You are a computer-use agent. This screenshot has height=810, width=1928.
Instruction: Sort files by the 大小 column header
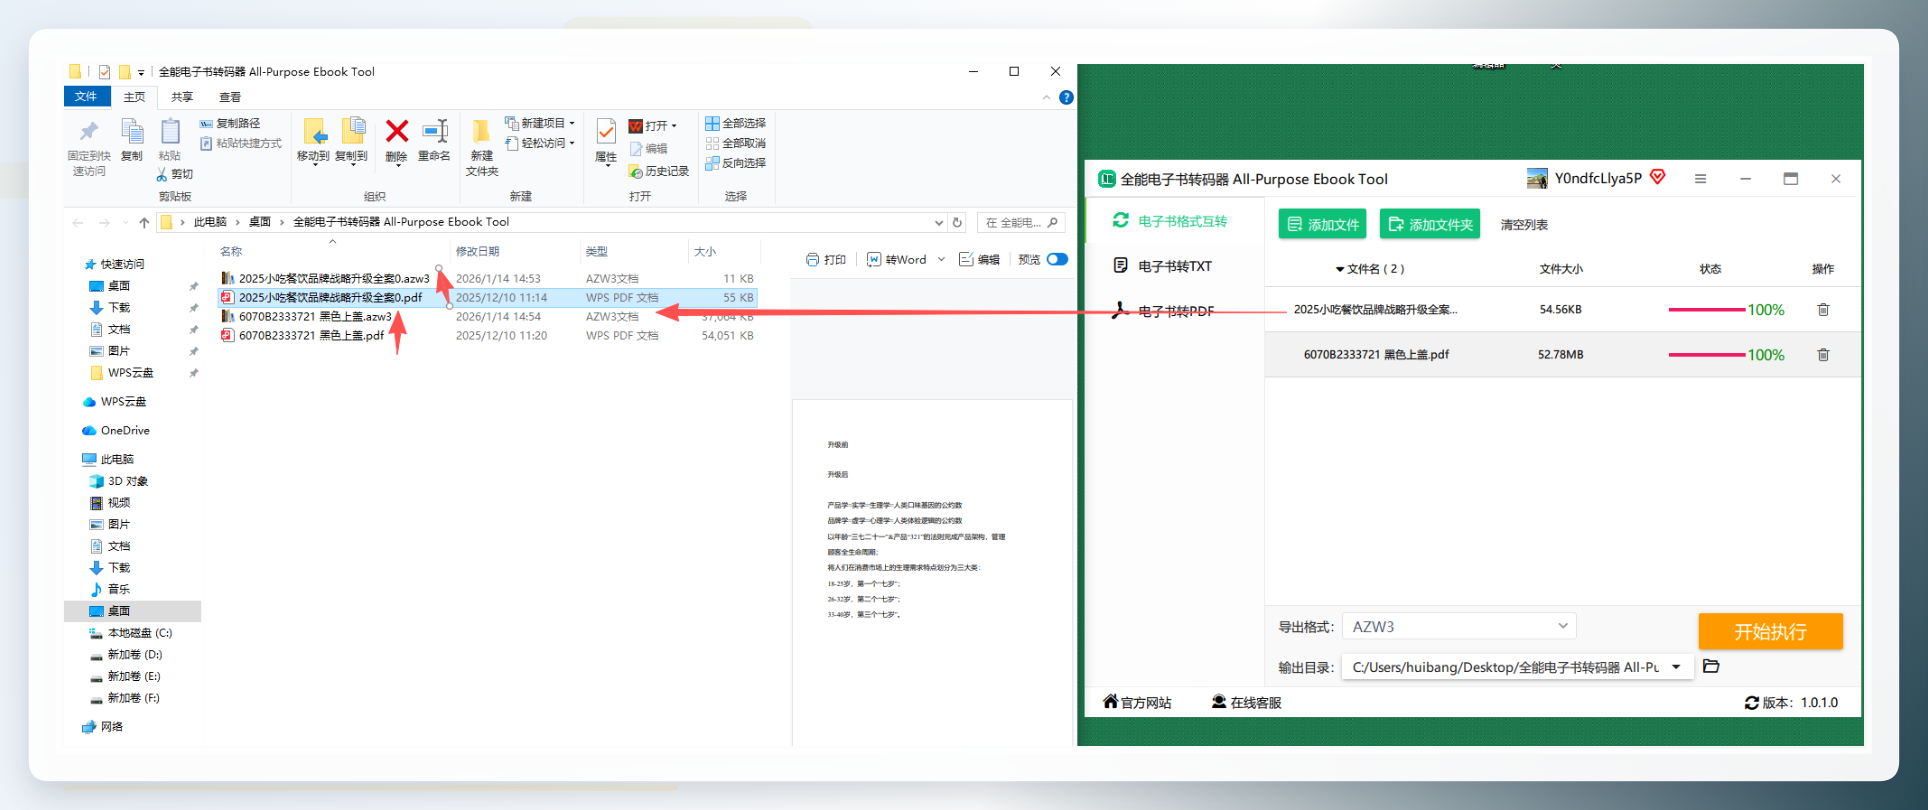pyautogui.click(x=705, y=252)
